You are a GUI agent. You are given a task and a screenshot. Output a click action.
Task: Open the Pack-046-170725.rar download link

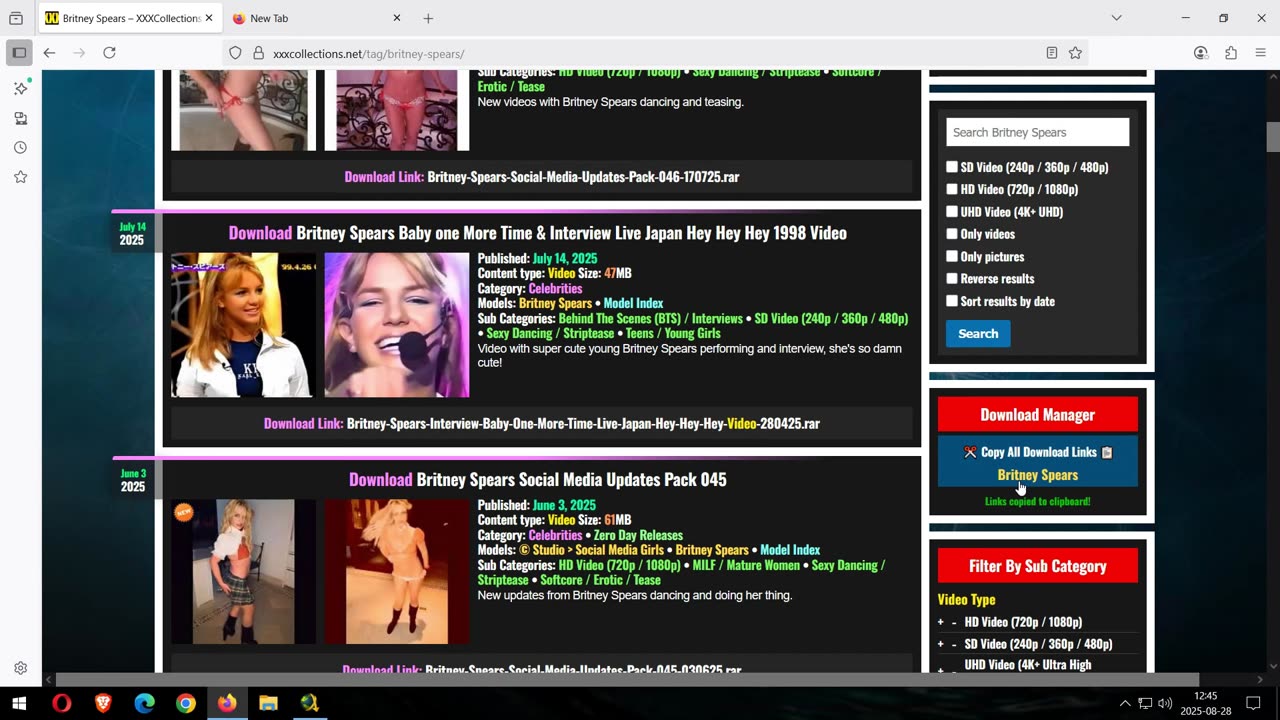point(583,177)
